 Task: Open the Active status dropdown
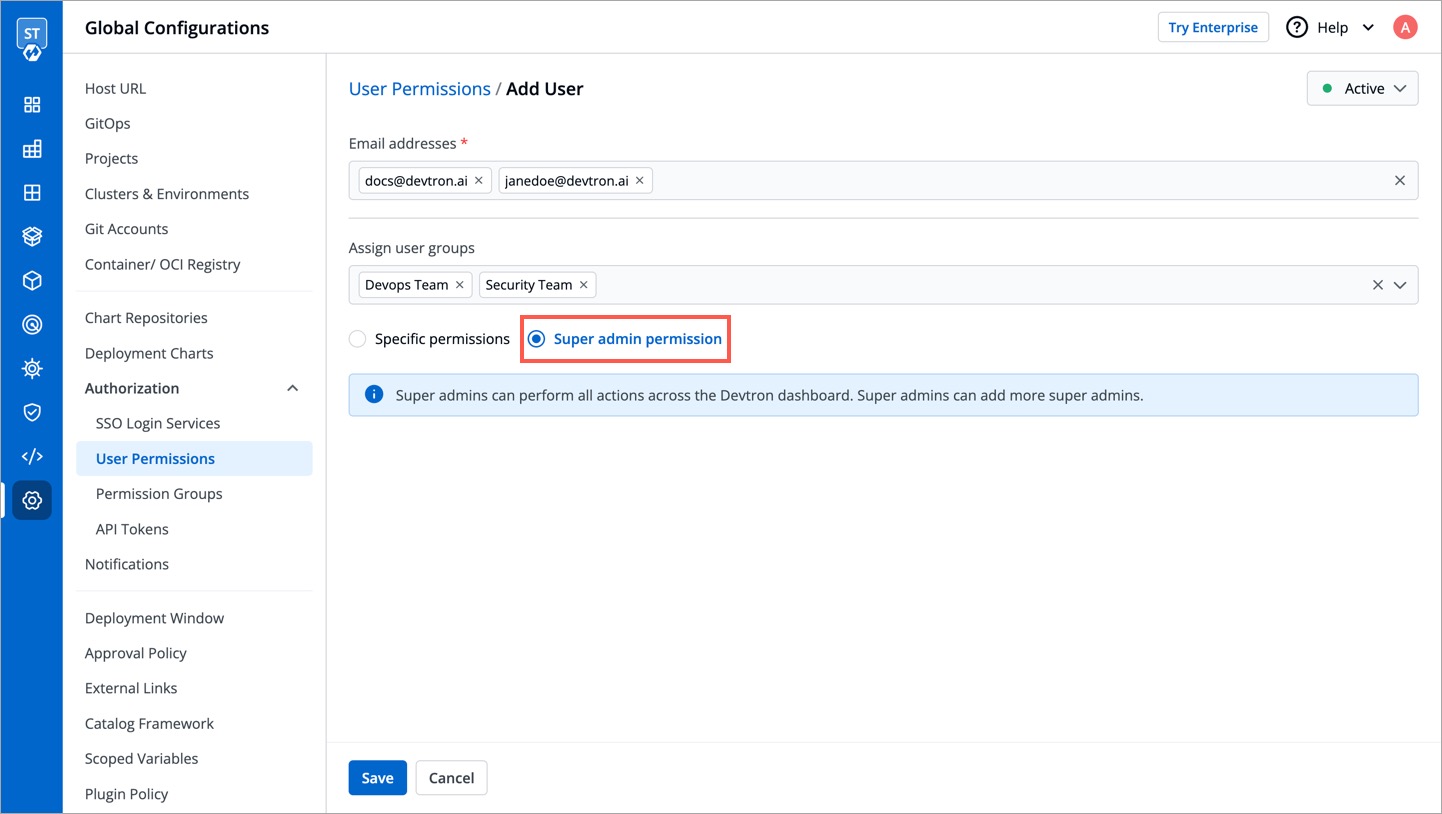pyautogui.click(x=1362, y=88)
